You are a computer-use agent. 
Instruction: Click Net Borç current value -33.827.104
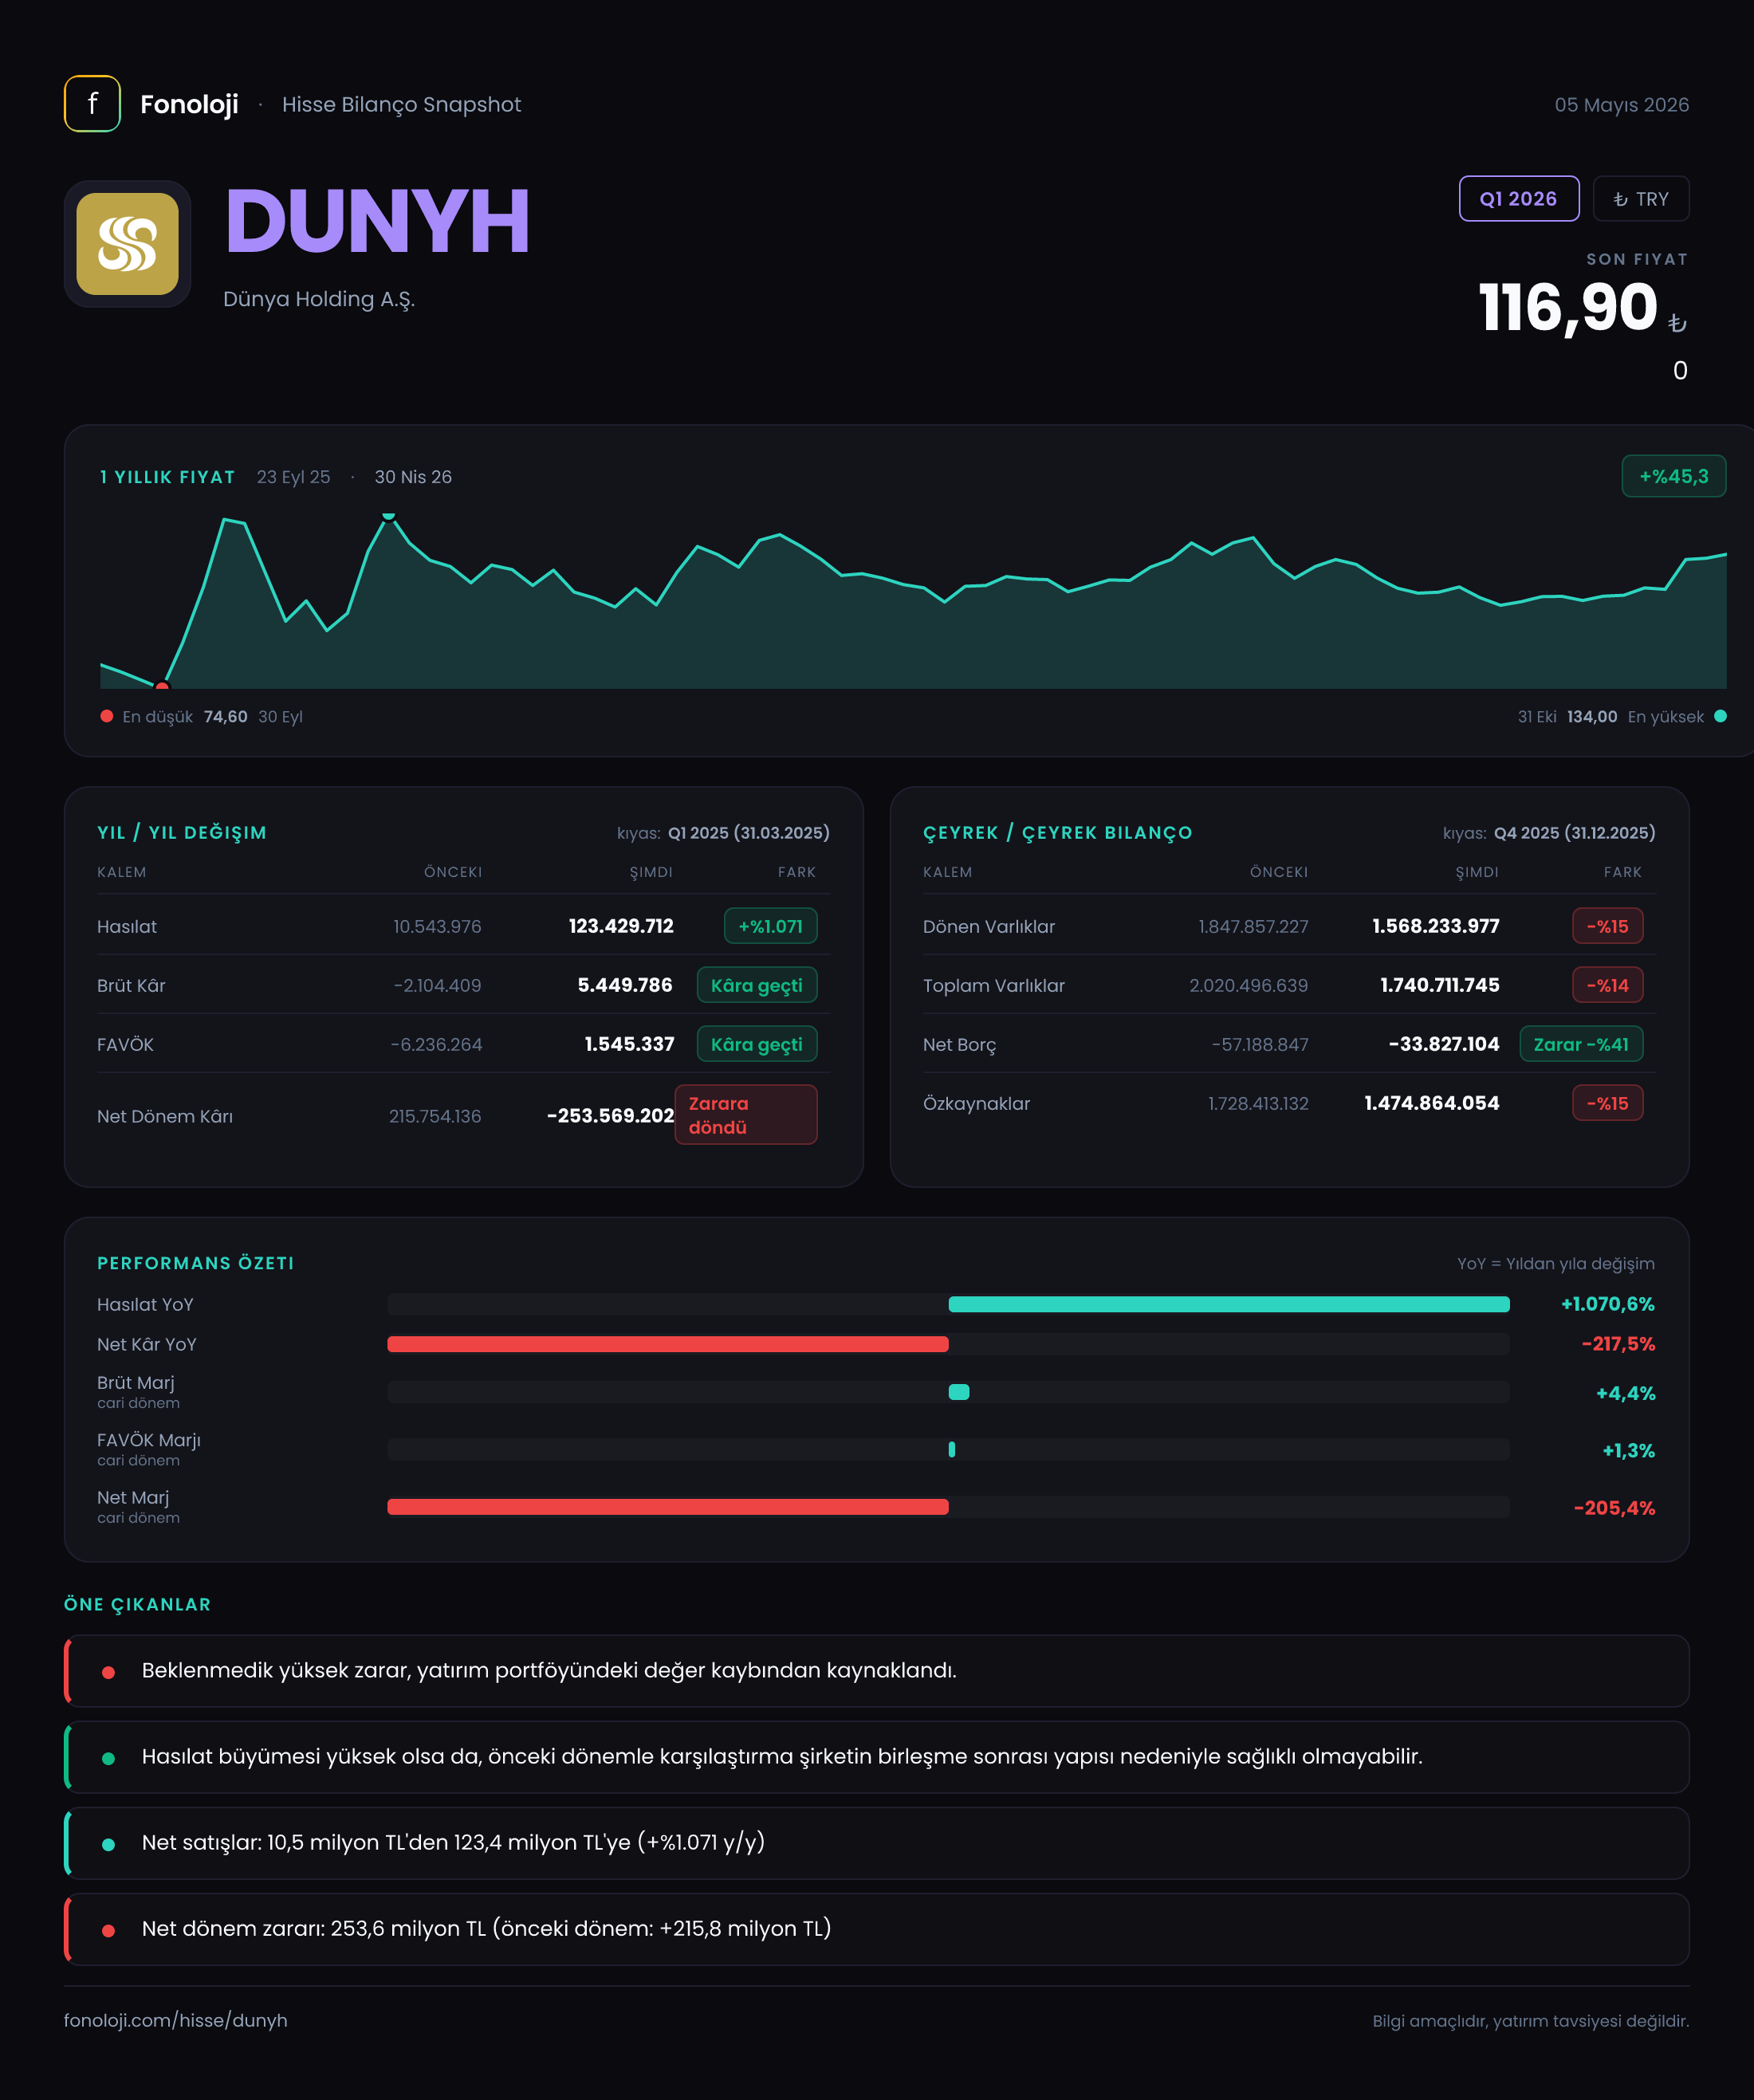(1444, 1044)
